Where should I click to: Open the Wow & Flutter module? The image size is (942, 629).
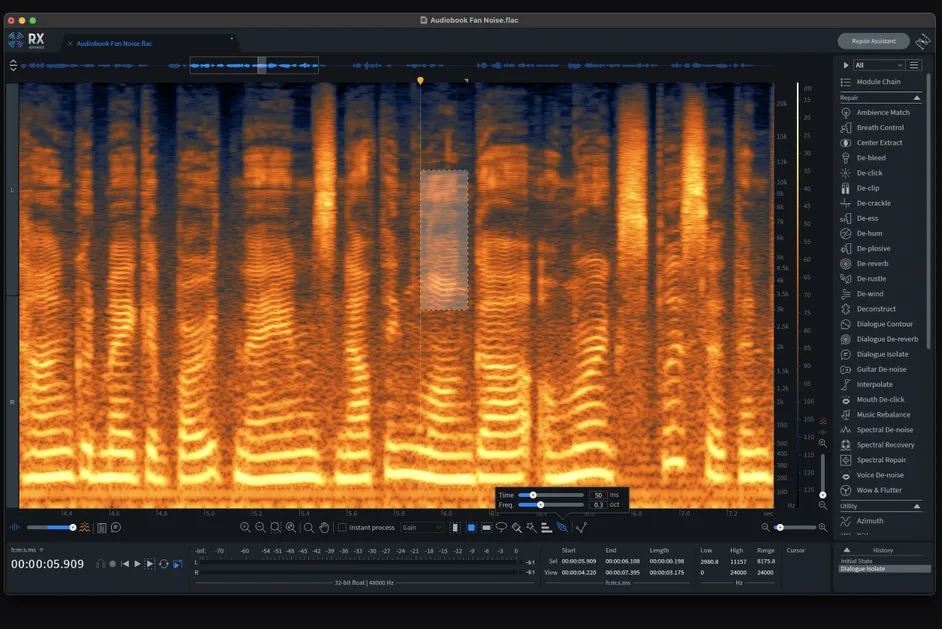point(879,490)
